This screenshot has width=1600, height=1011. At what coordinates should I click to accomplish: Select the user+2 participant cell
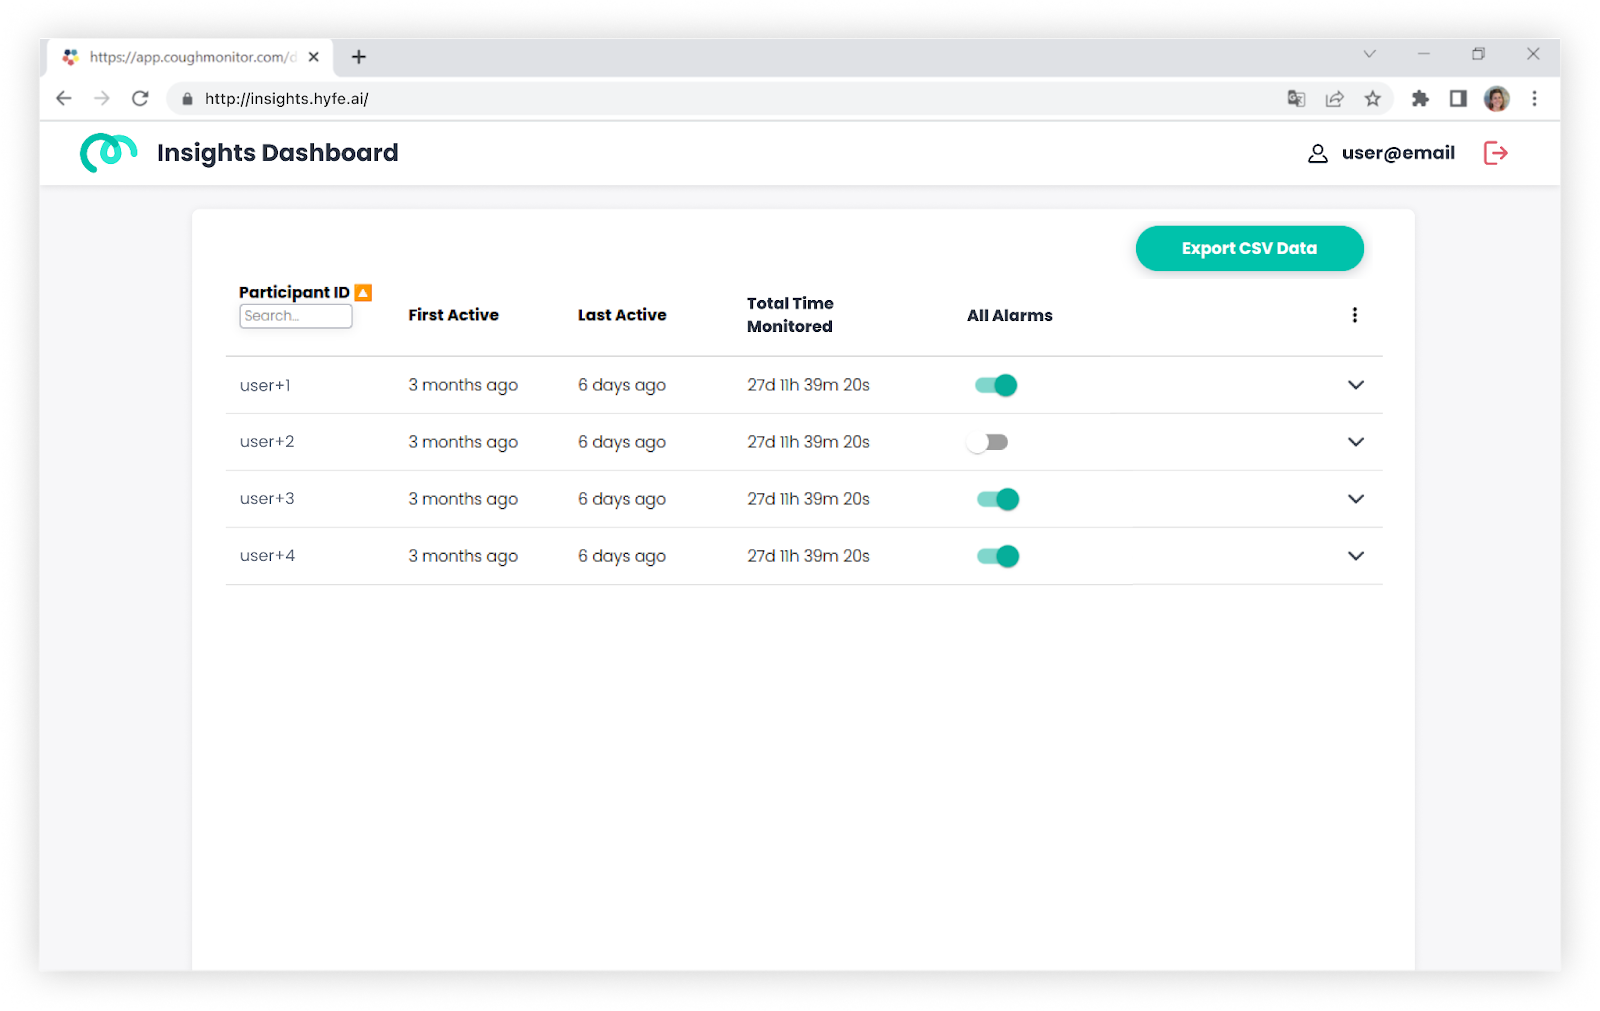[x=267, y=442]
